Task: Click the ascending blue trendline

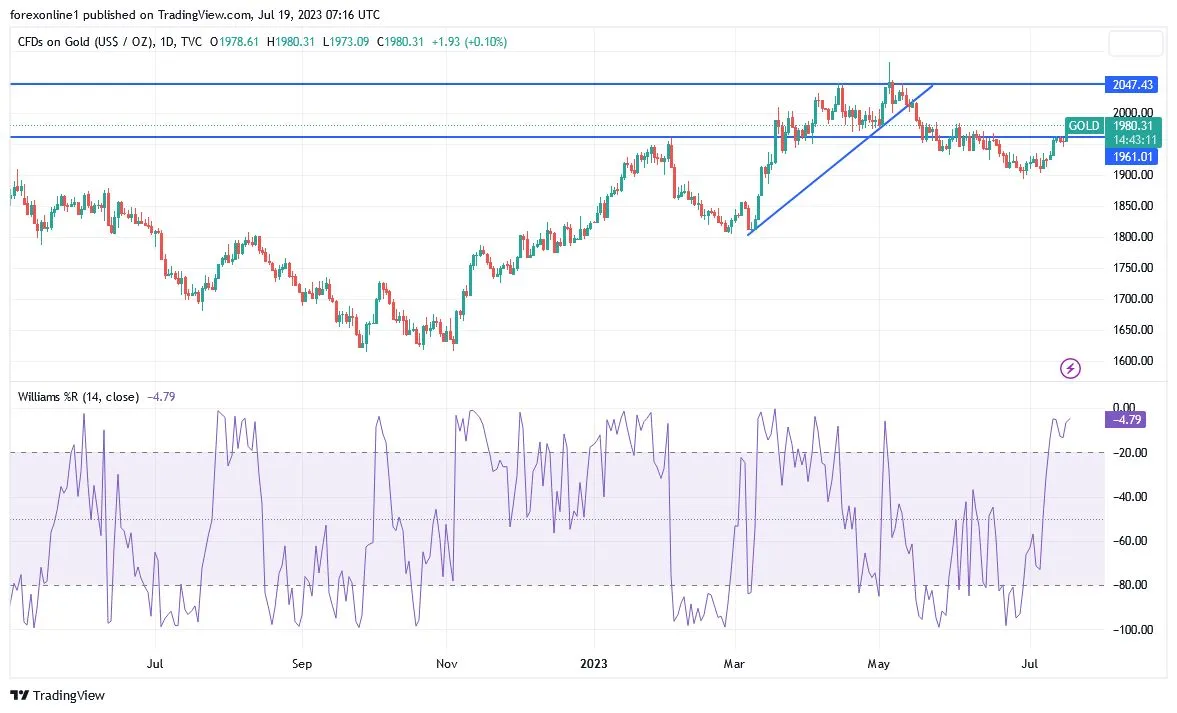Action: (x=841, y=159)
